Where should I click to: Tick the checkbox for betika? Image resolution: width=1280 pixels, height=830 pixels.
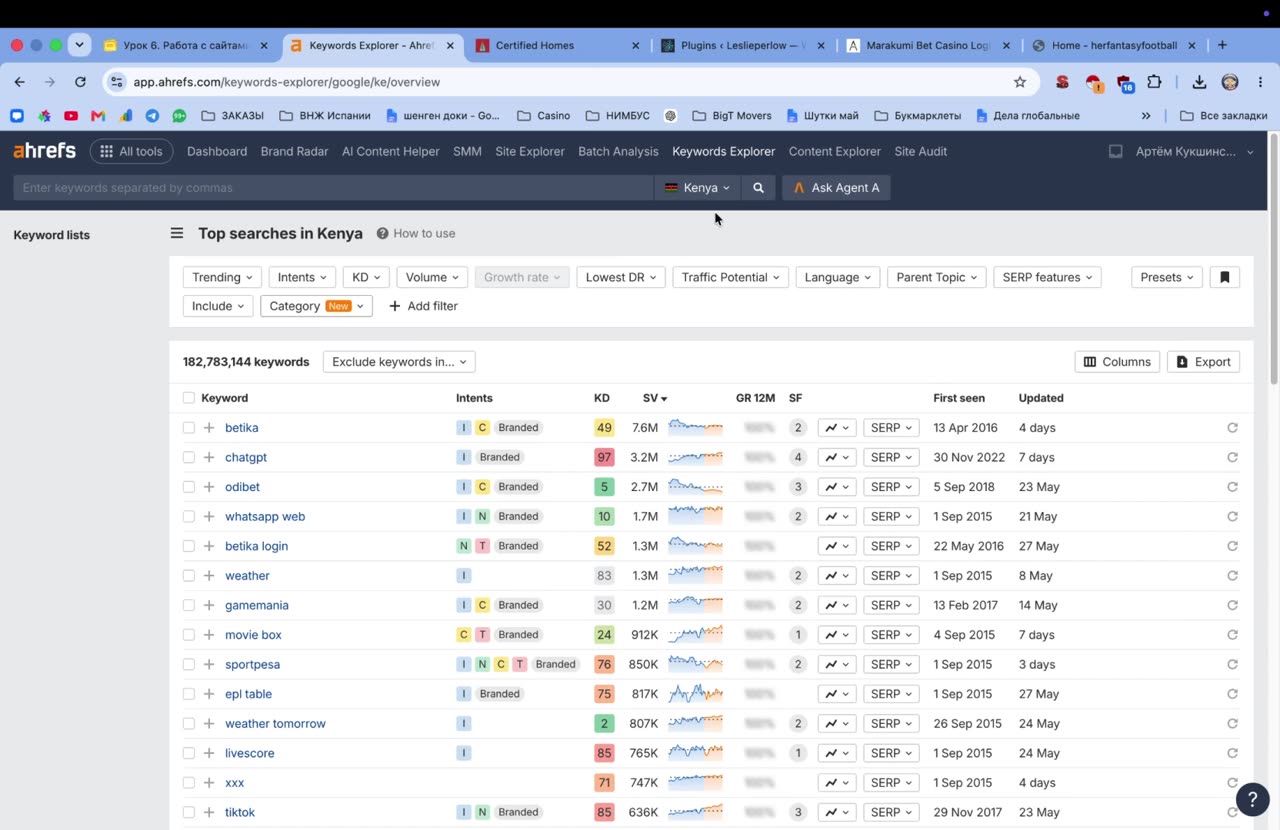coord(189,428)
